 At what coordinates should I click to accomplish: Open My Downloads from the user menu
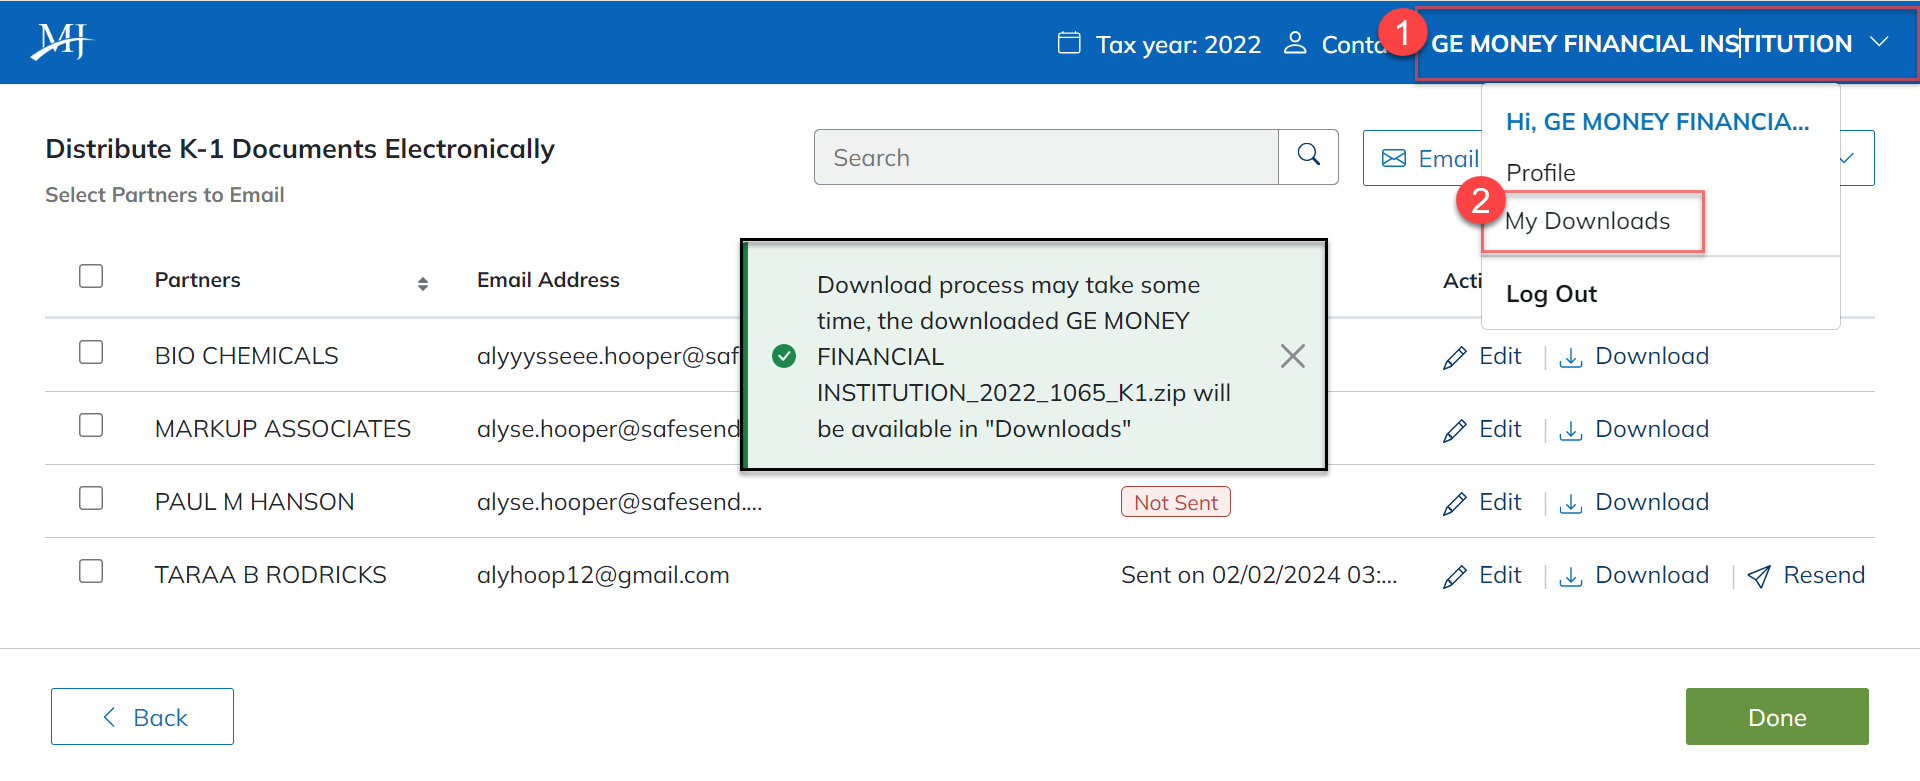tap(1587, 221)
